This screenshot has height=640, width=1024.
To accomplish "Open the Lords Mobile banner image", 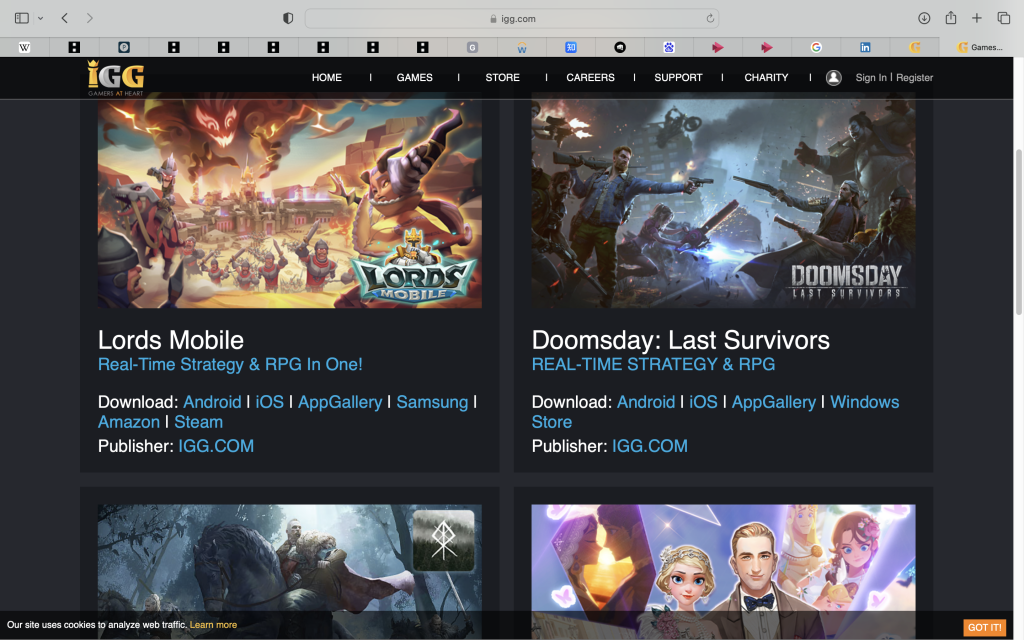I will tap(290, 203).
